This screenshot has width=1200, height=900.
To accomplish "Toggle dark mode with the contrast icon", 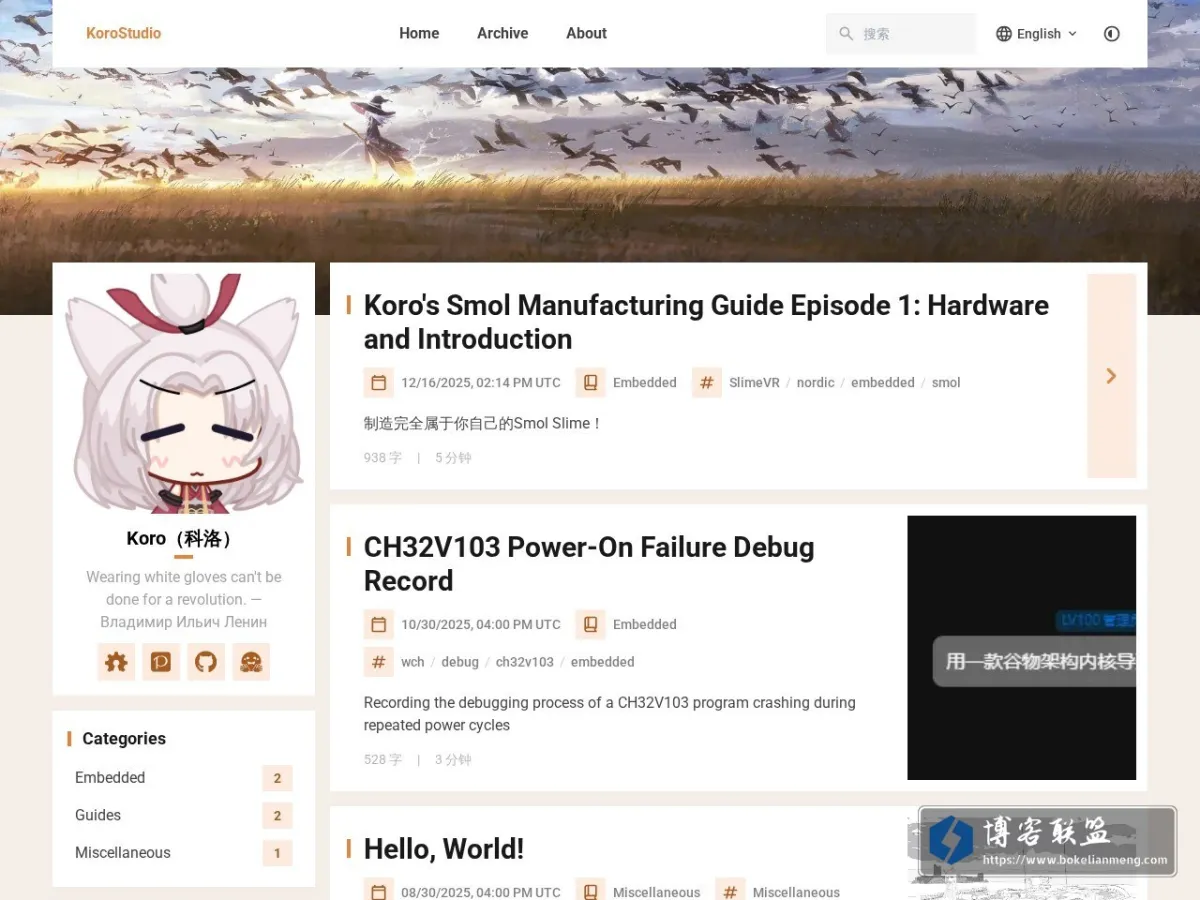I will [1111, 34].
